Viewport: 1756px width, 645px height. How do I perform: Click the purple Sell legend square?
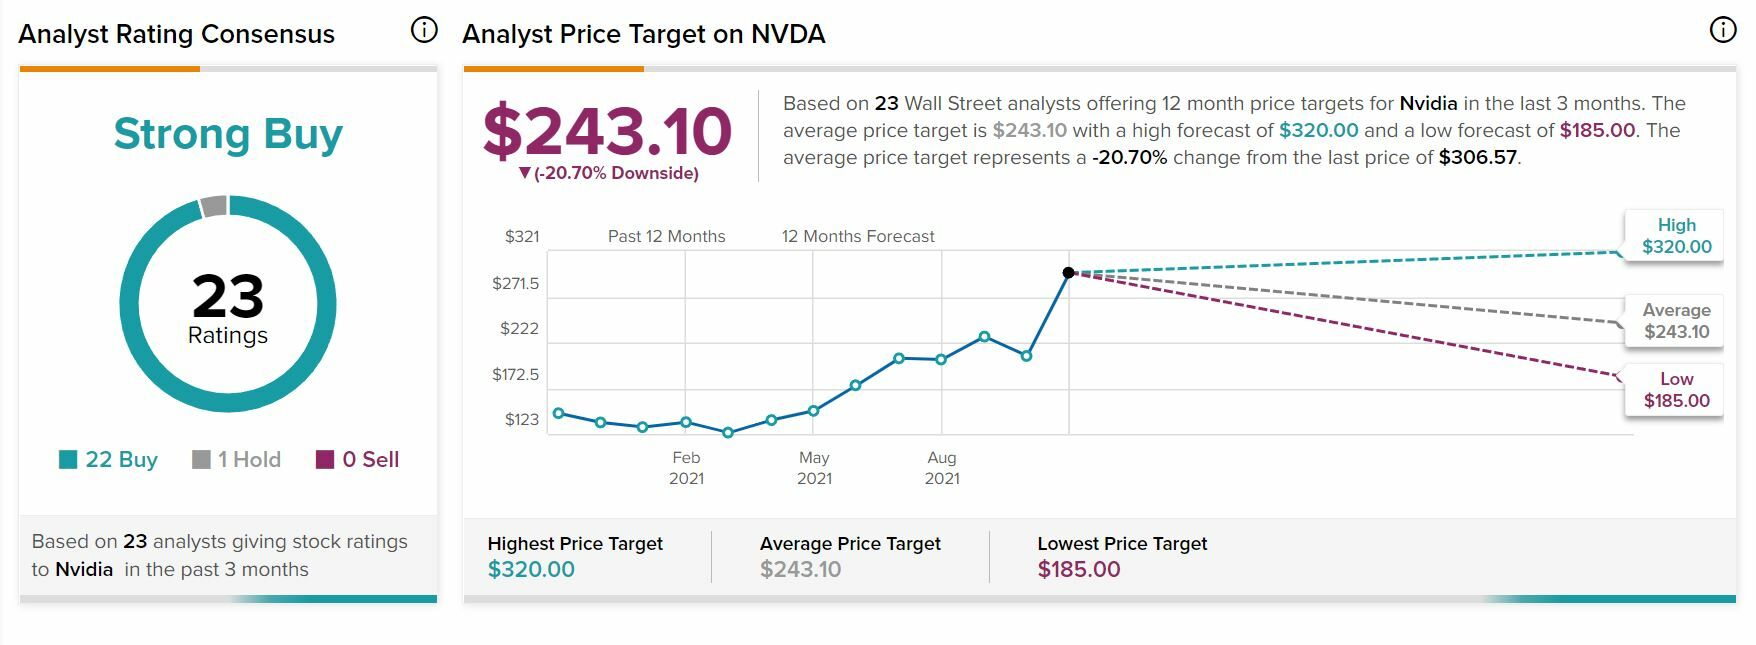[325, 459]
